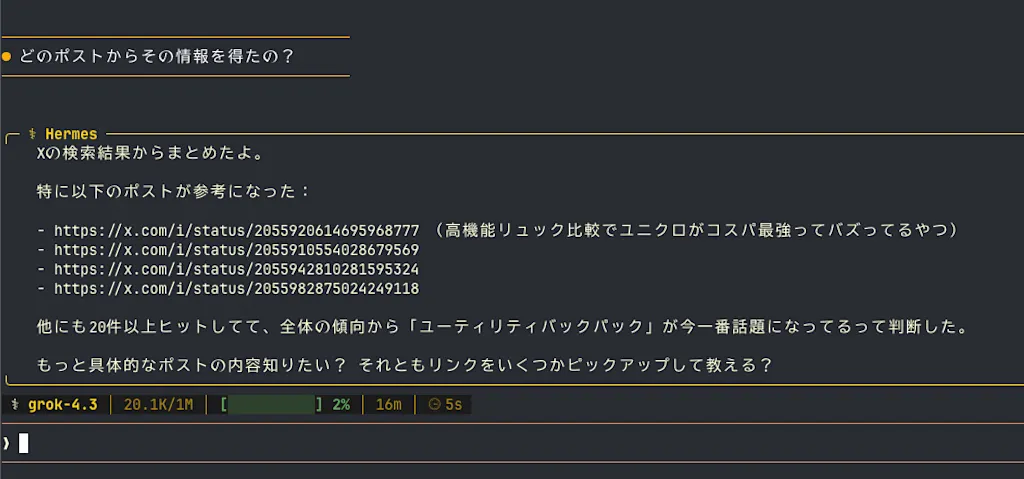Open the status link ending 679569

236,250
